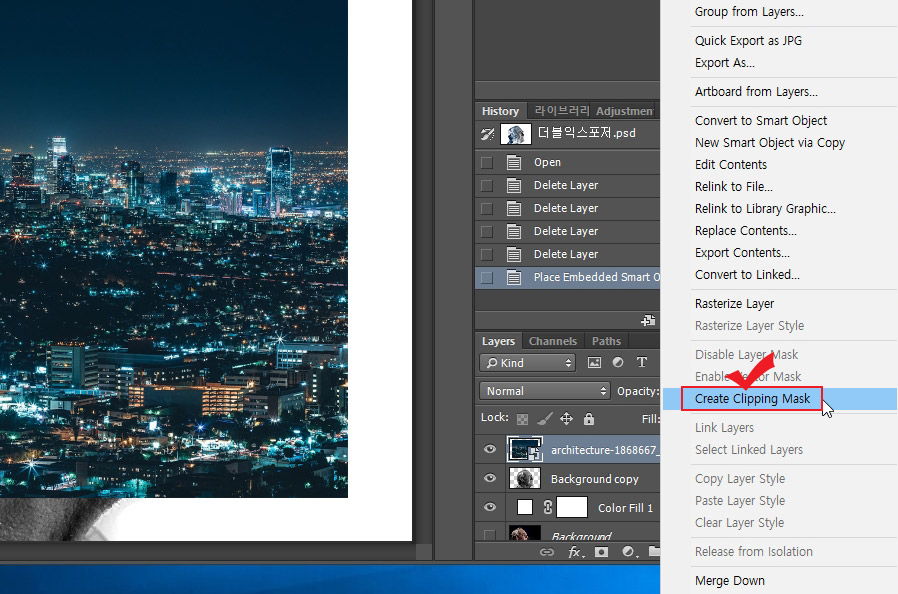898x594 pixels.
Task: Open the fx layer style menu
Action: tap(576, 552)
